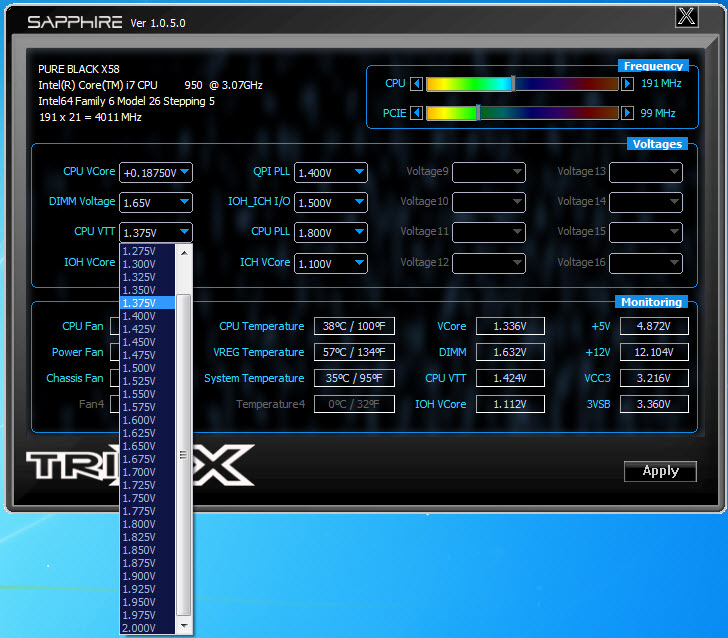Click the PURE BLACK X58 board name
Screen dimensions: 728x638
tap(79, 69)
